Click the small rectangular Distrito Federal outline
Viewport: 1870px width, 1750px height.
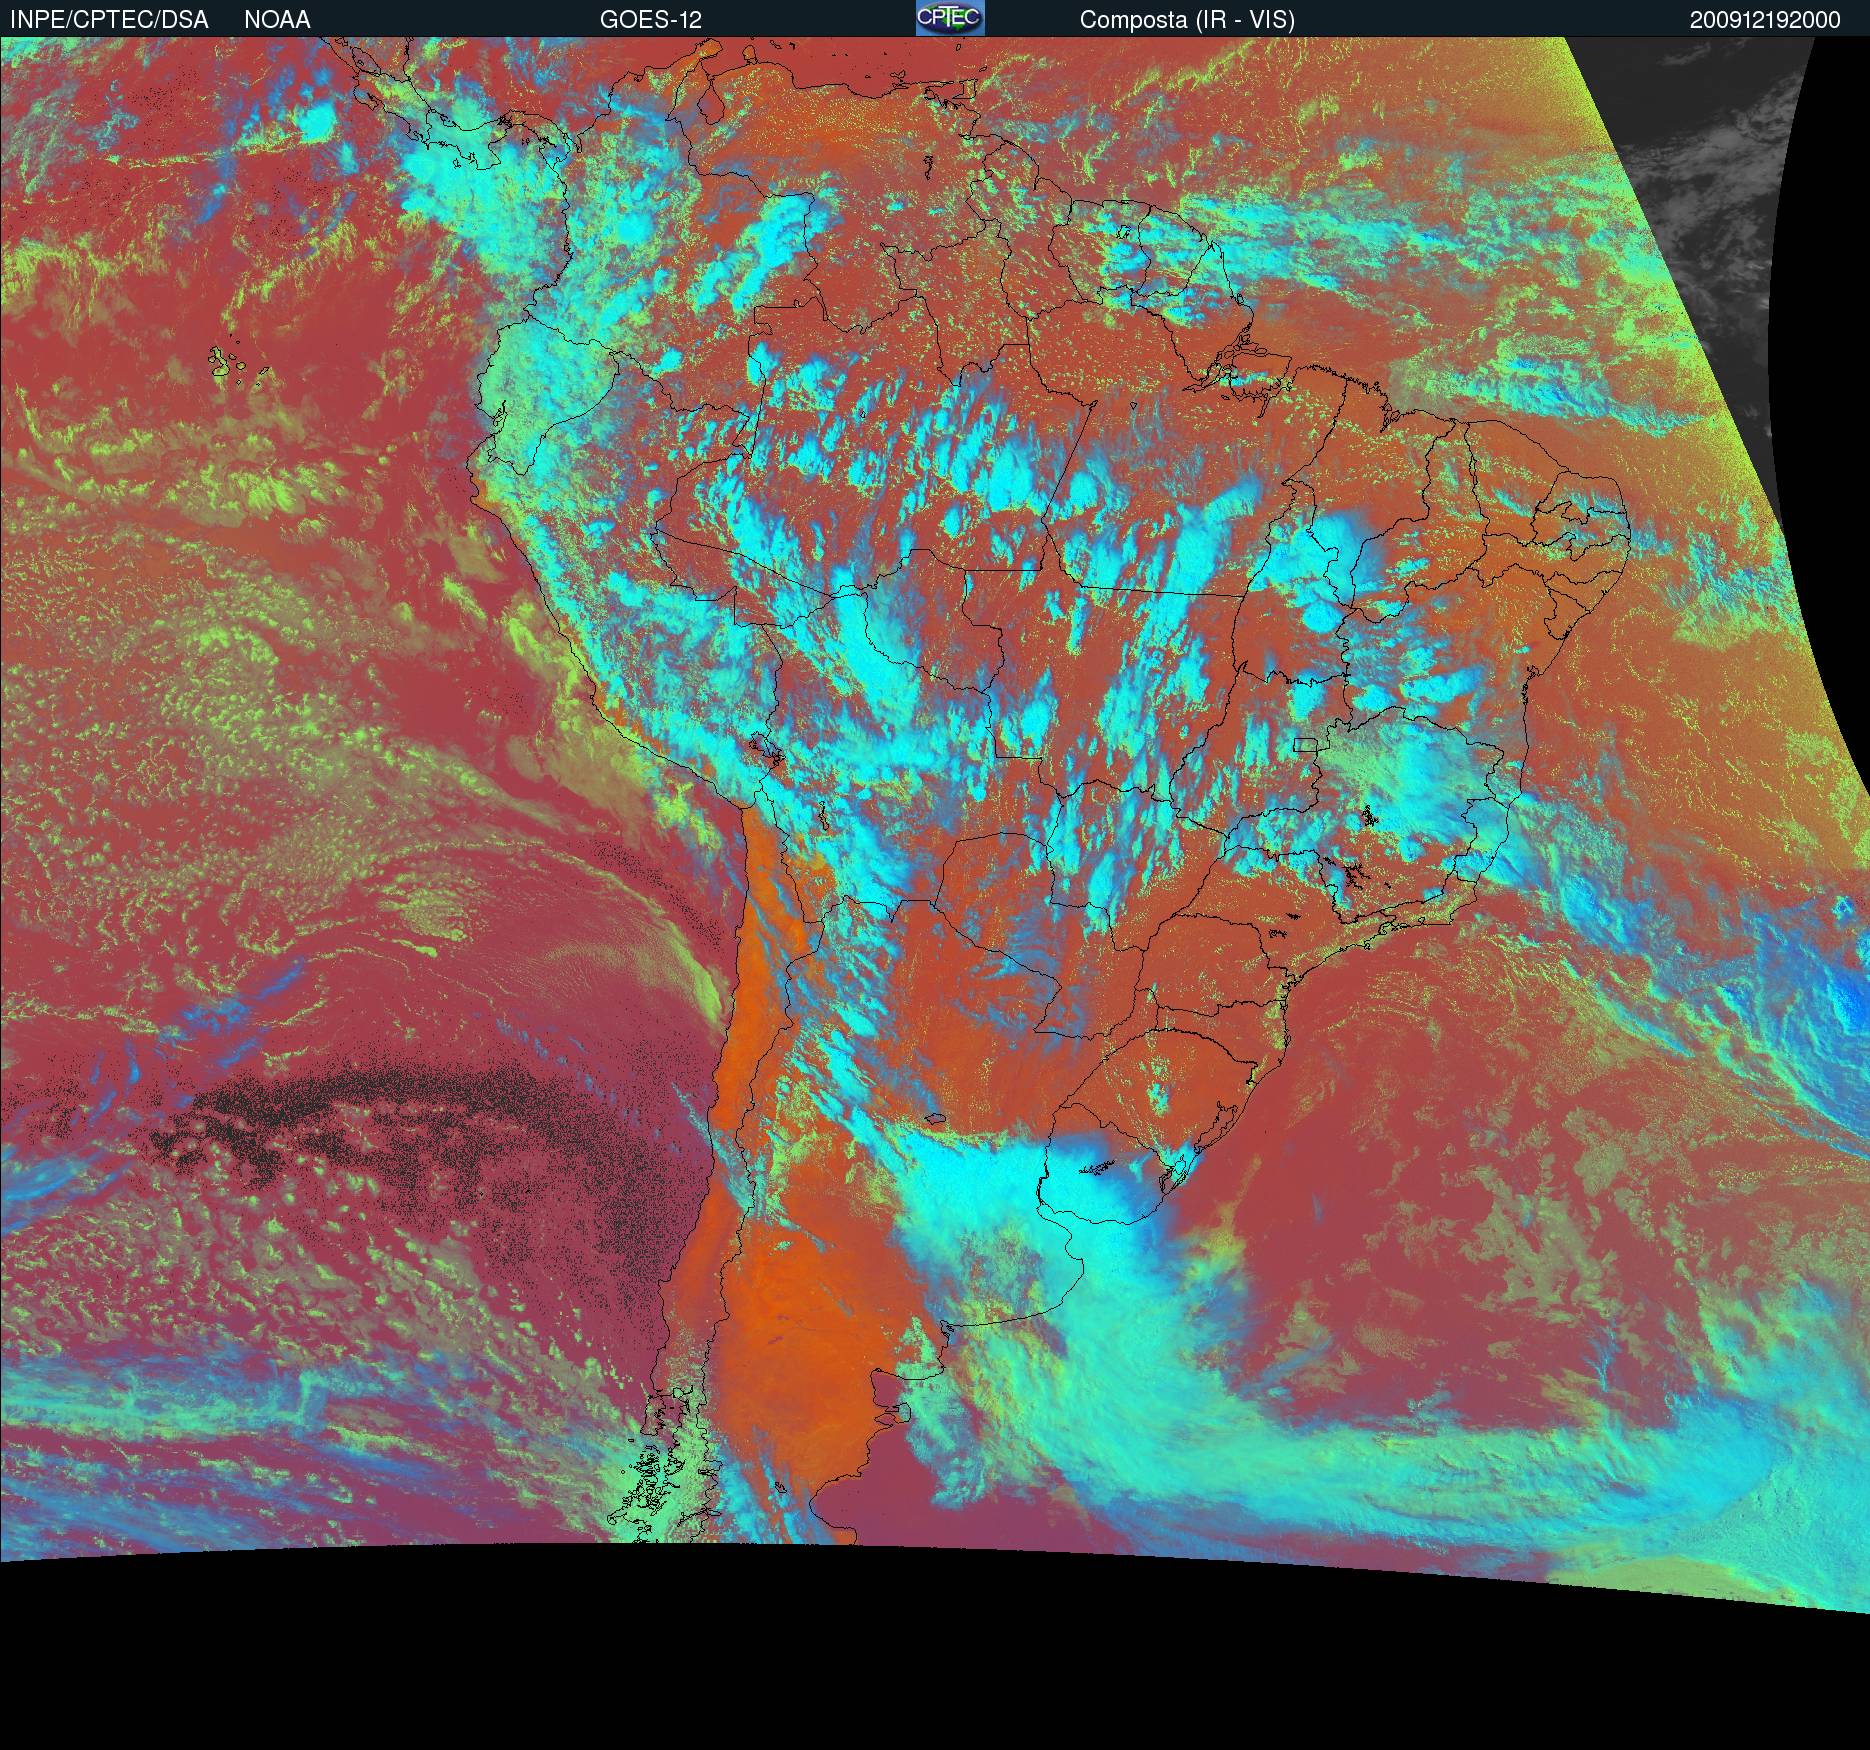pos(1305,744)
